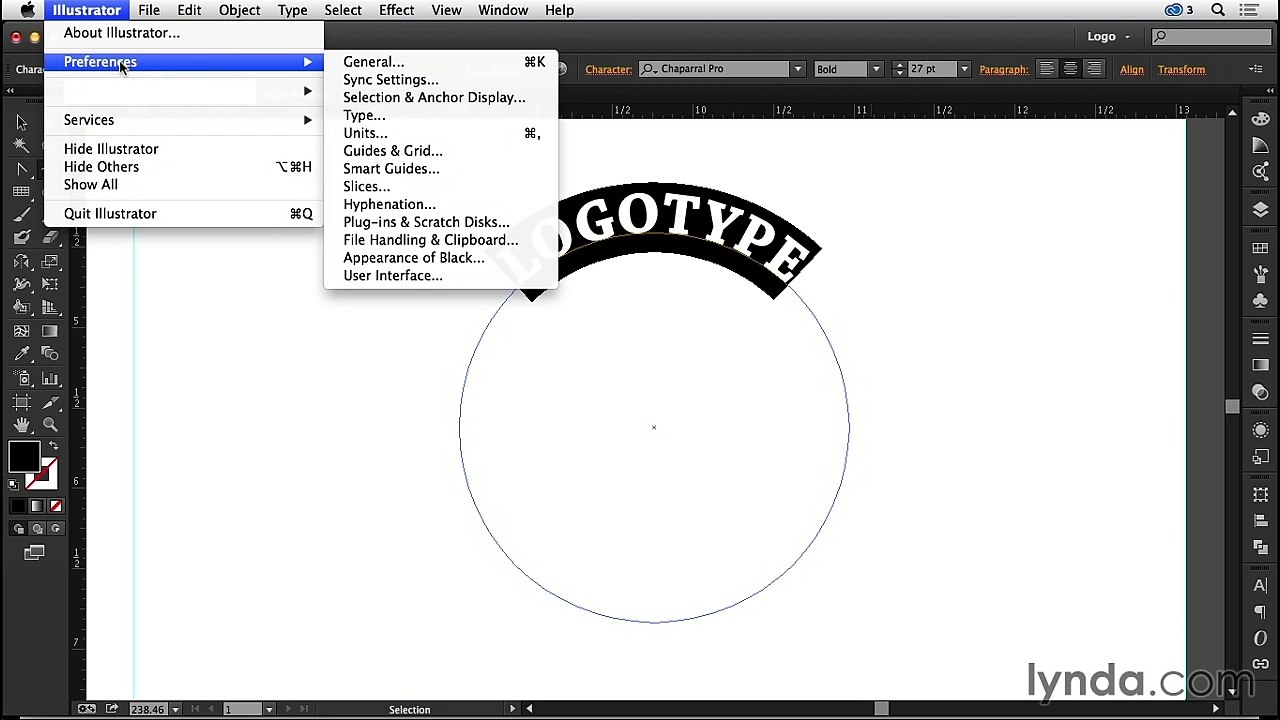Select the Gradient tool

click(x=50, y=331)
